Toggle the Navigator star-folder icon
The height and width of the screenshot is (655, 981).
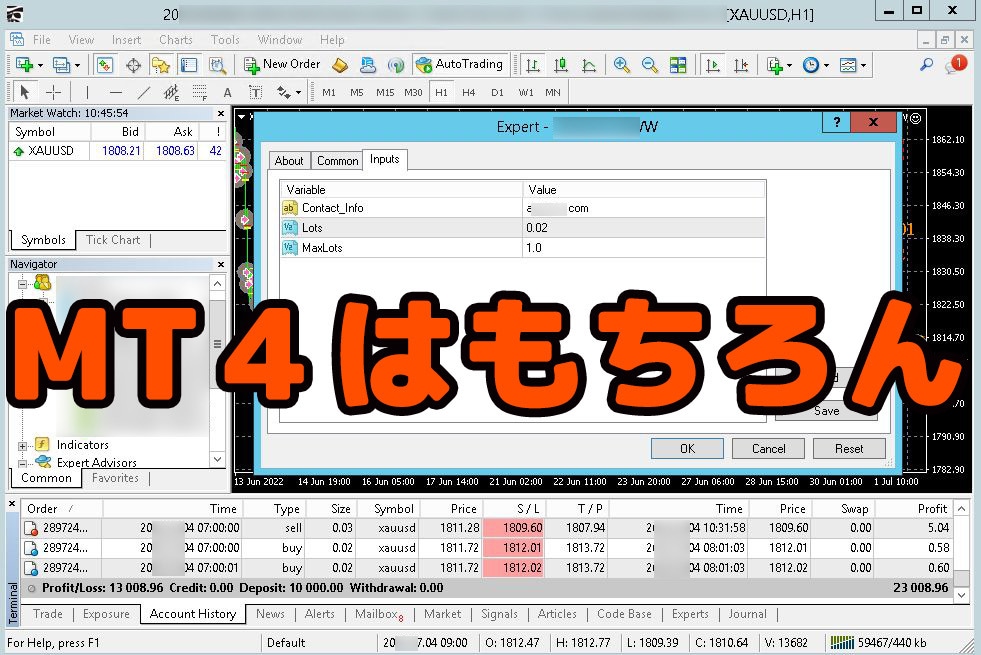[161, 64]
